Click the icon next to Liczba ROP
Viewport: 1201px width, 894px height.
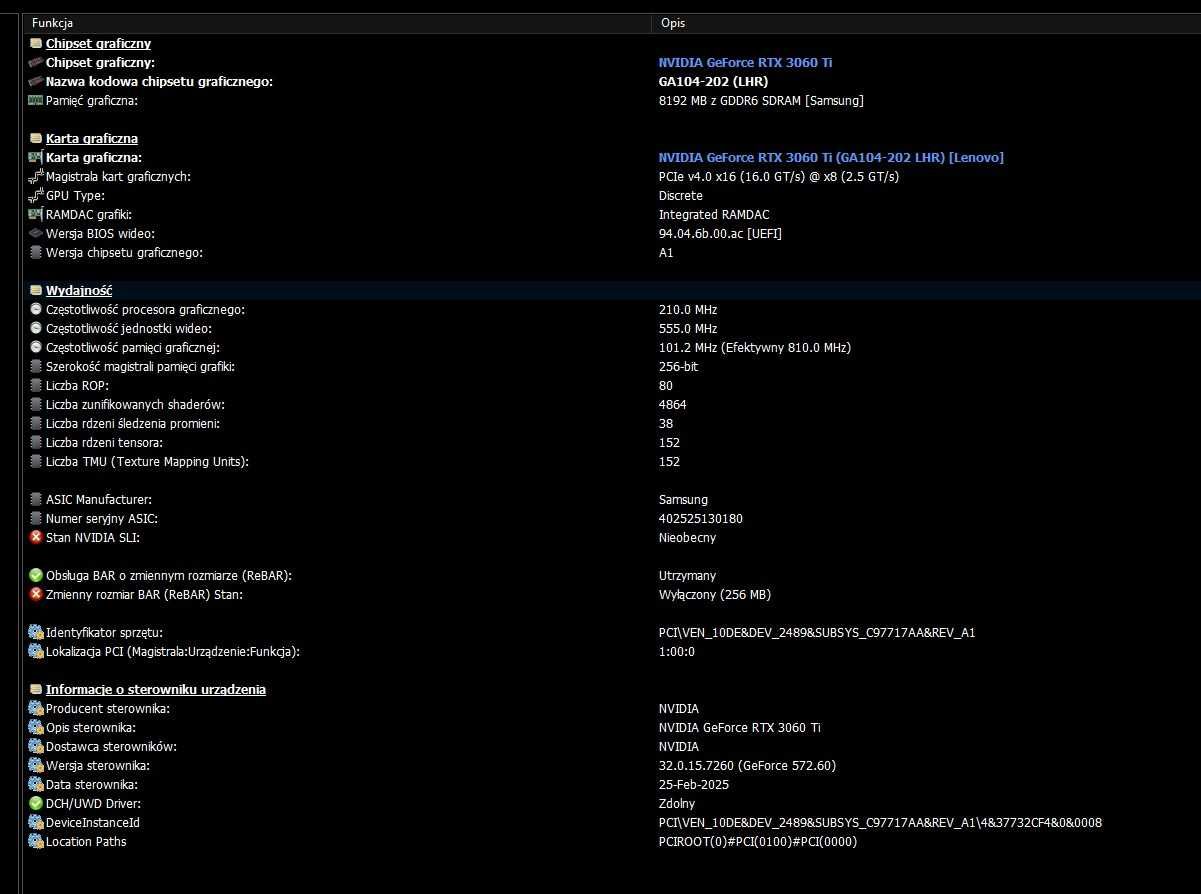coord(36,385)
